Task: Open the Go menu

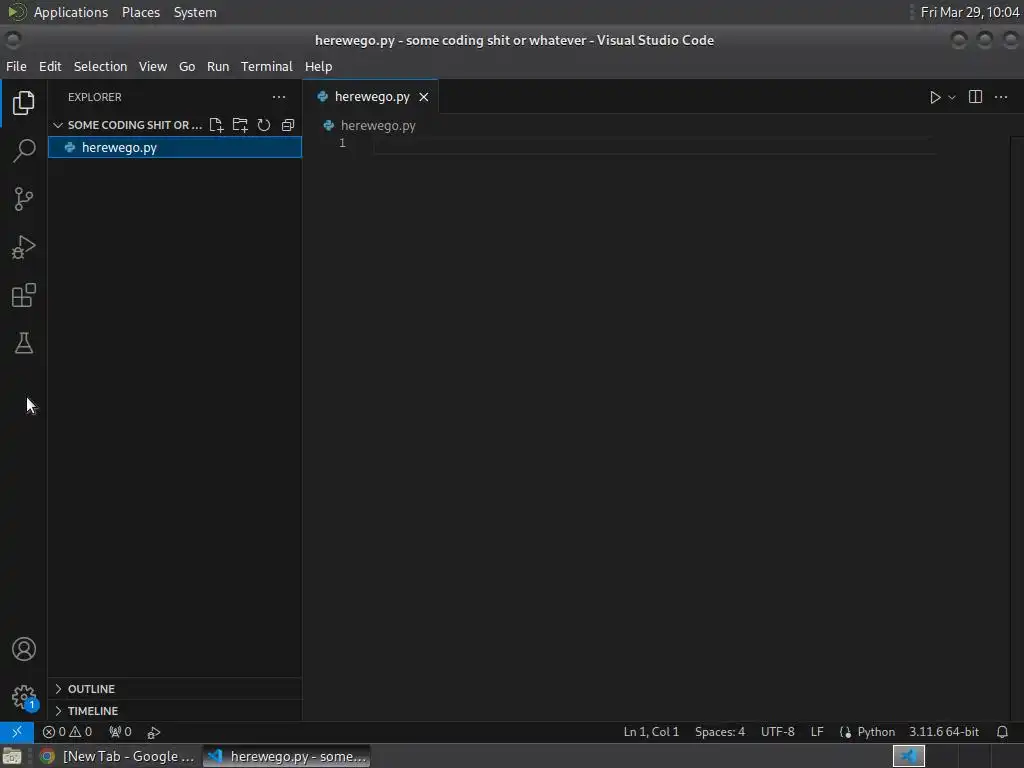Action: click(187, 67)
